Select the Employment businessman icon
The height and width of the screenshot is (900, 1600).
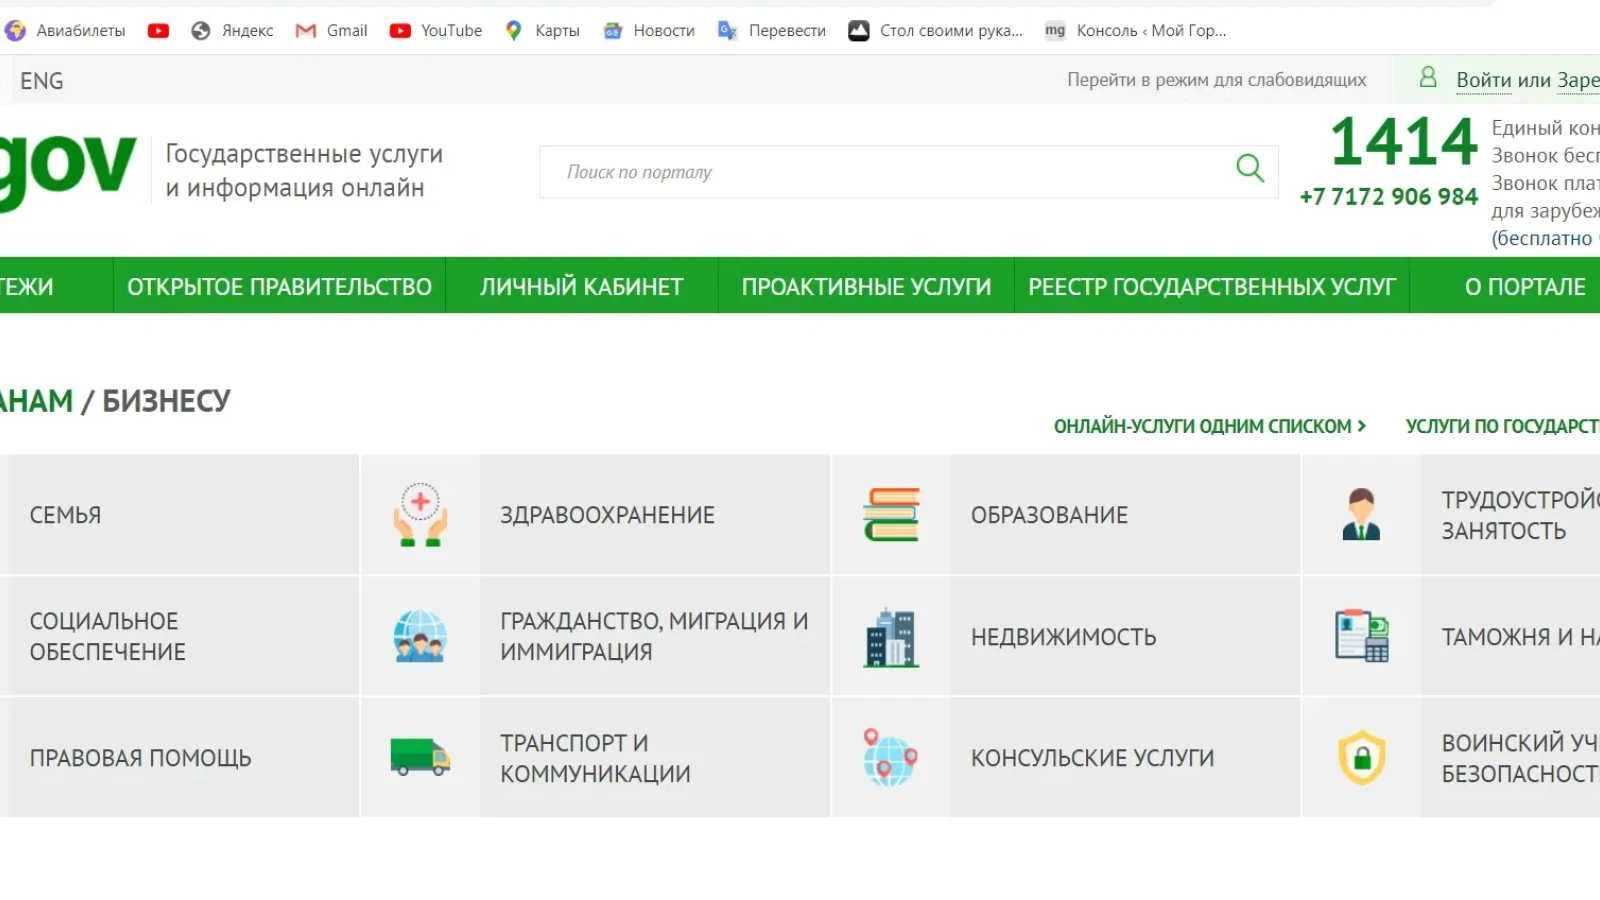[x=1361, y=515]
